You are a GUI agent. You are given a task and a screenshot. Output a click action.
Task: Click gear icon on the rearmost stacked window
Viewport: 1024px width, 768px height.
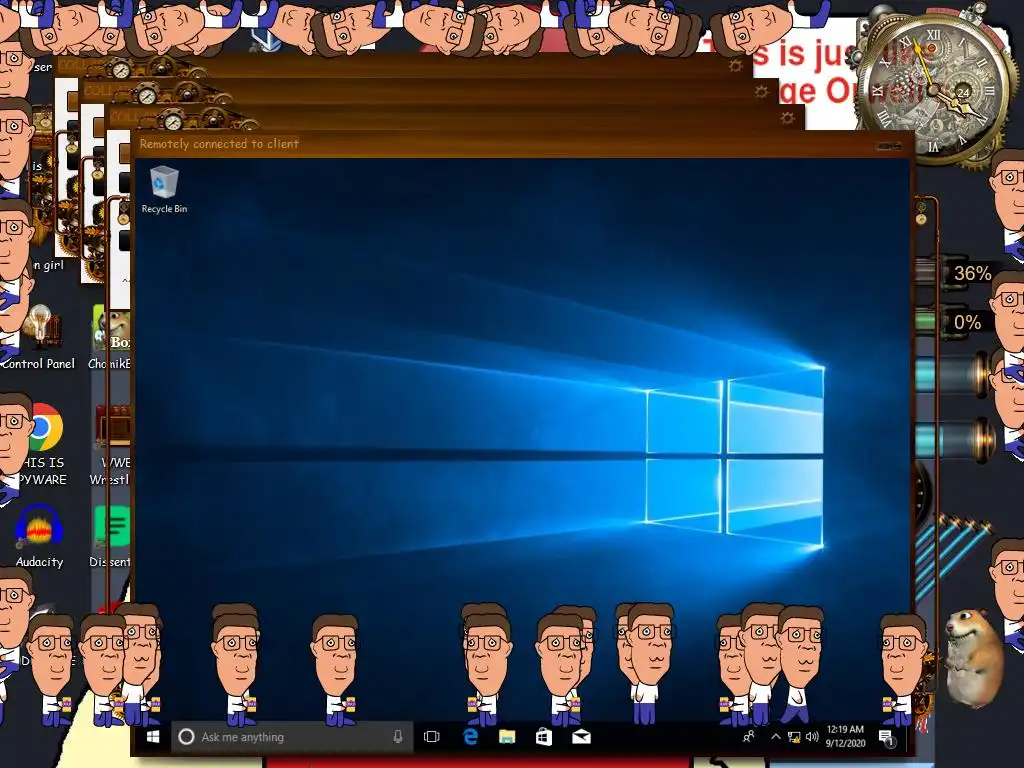pyautogui.click(x=735, y=66)
